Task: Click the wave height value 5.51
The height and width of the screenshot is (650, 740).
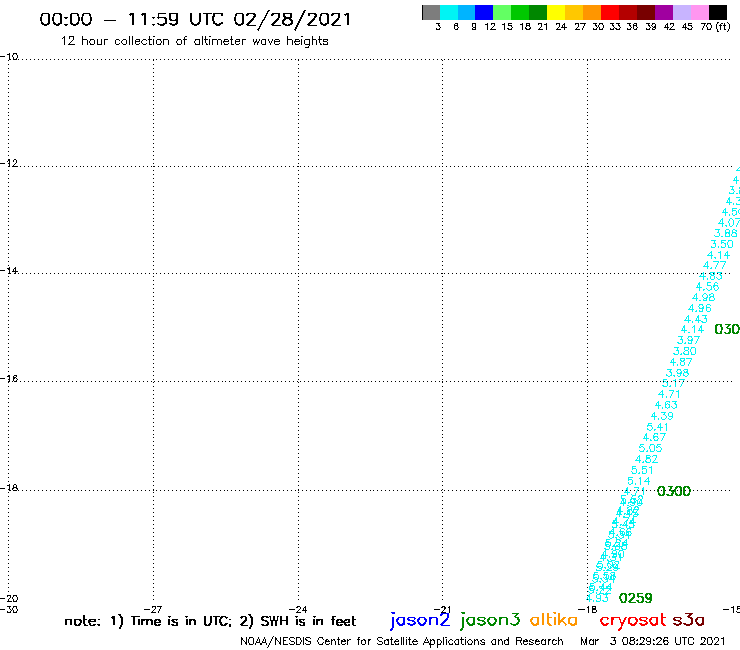Action: [642, 470]
